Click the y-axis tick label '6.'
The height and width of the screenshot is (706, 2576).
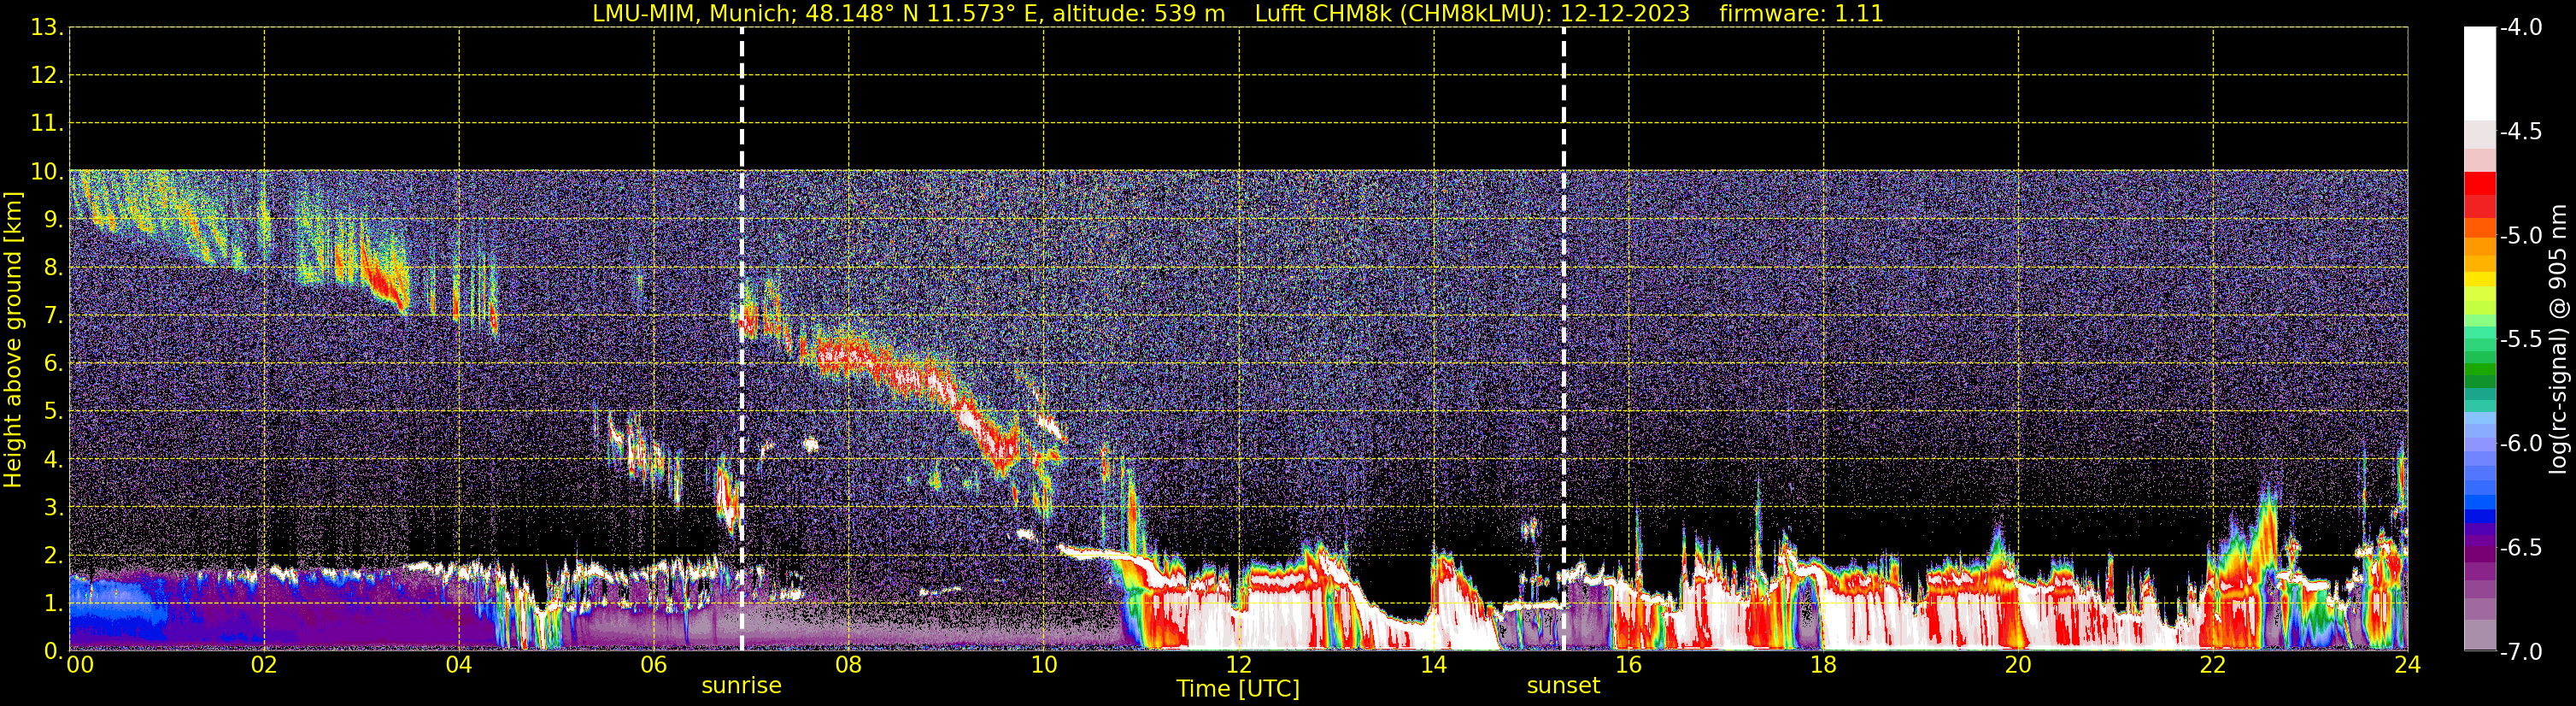click(53, 364)
